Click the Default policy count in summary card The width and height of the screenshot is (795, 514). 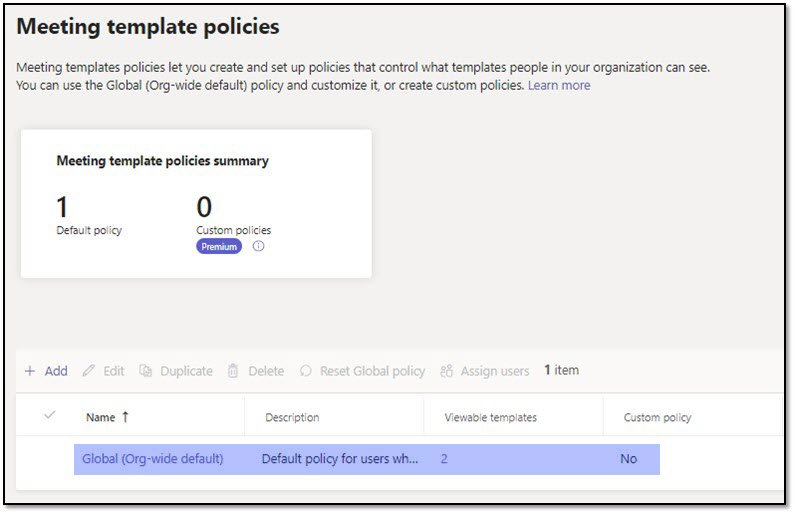coord(63,207)
